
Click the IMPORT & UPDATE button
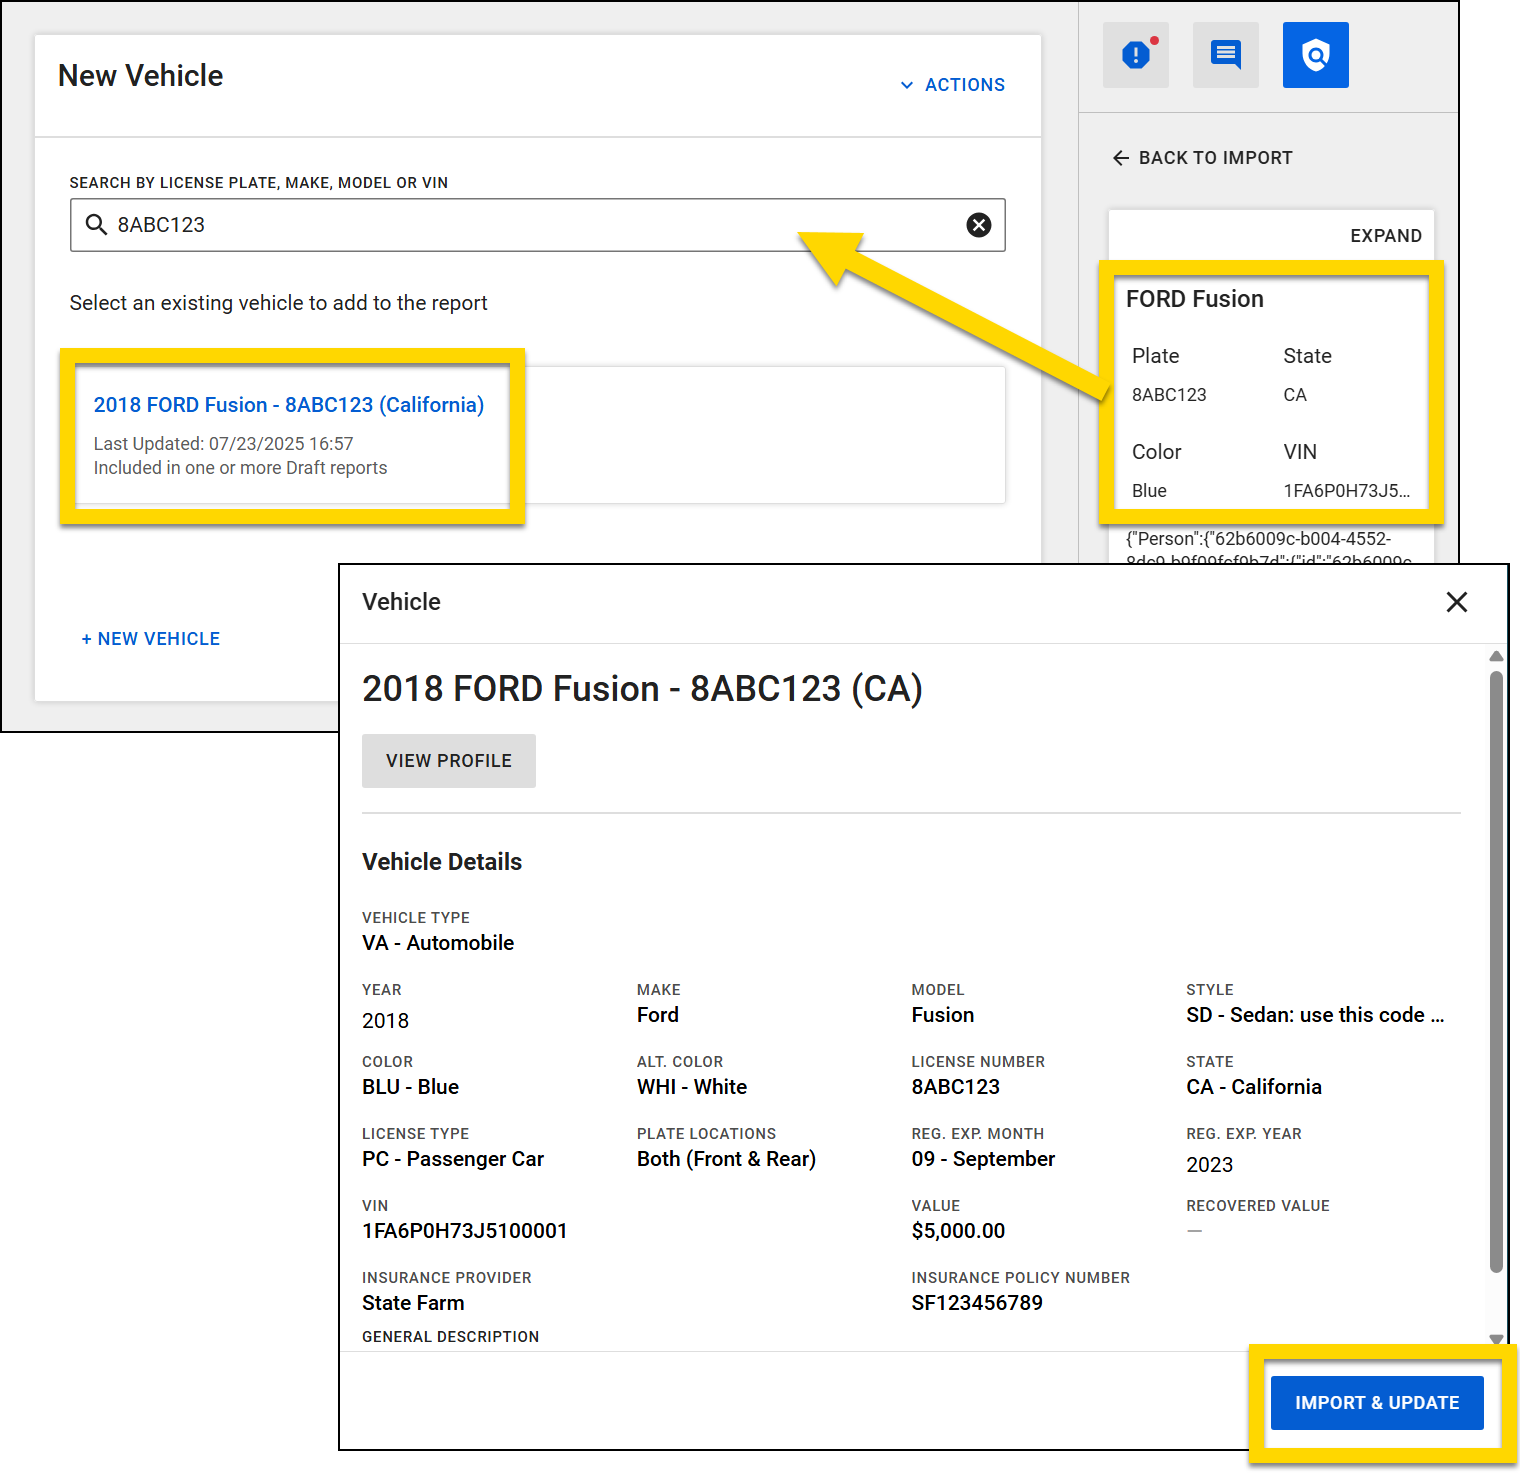point(1376,1402)
